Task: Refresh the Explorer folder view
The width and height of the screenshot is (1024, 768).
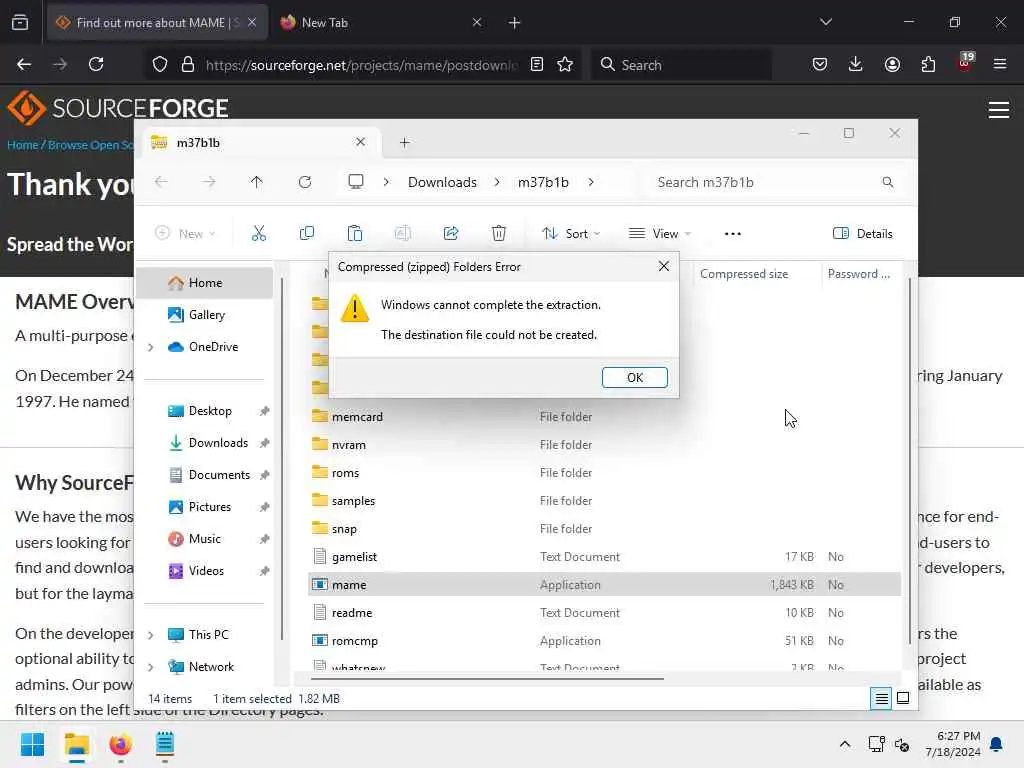Action: pos(304,182)
